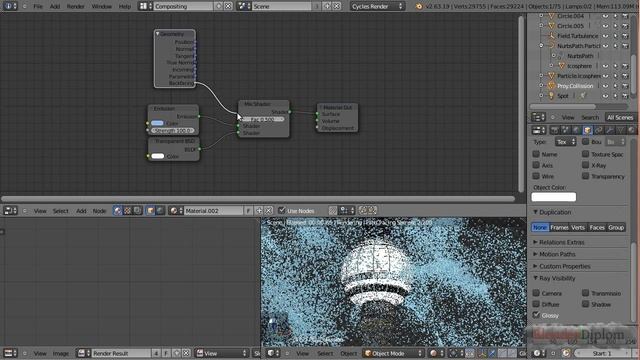This screenshot has height=360, width=640.
Task: Click the Emission node Color swatch
Action: point(157,123)
